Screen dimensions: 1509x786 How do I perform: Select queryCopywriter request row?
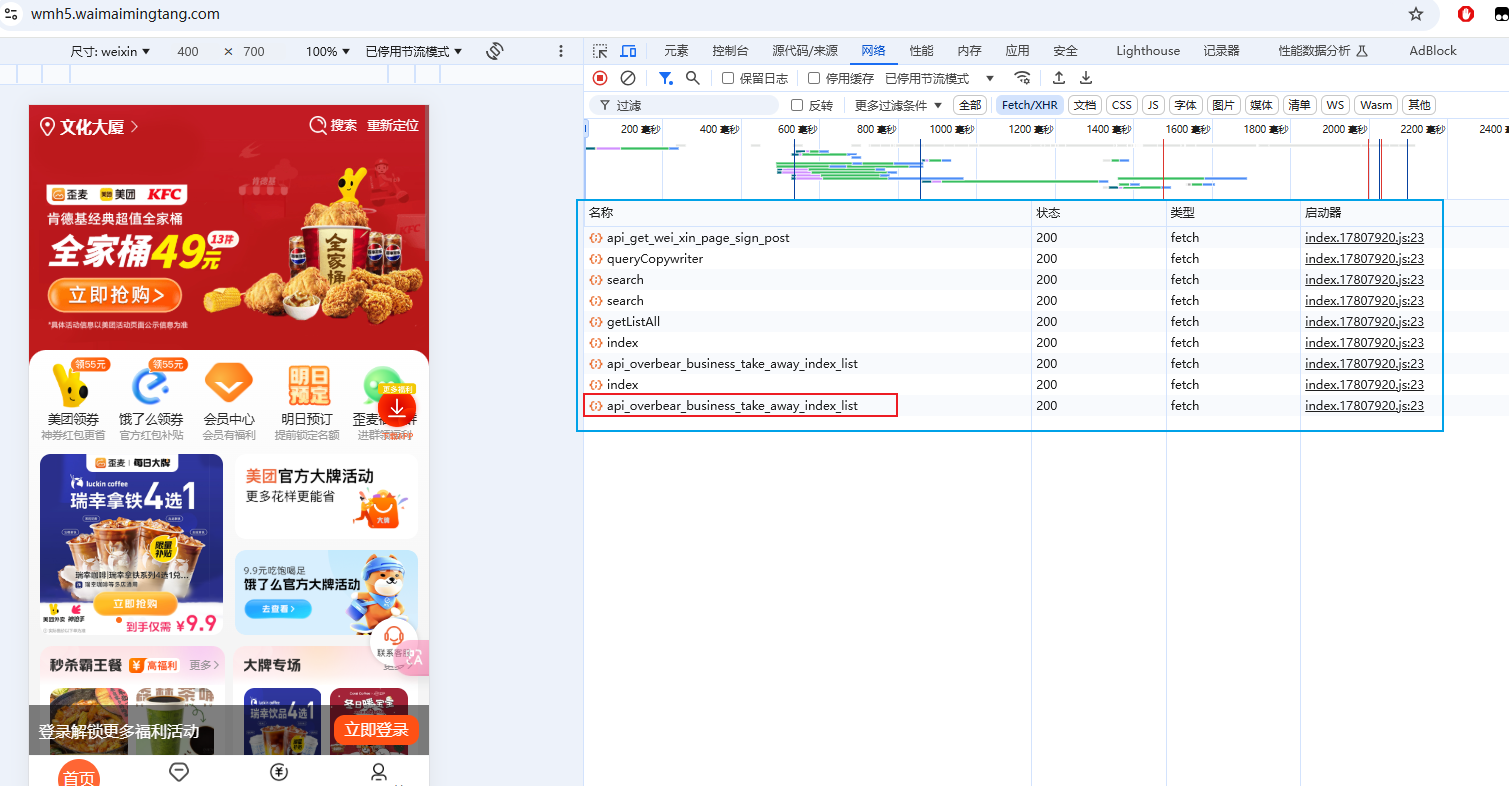[807, 259]
